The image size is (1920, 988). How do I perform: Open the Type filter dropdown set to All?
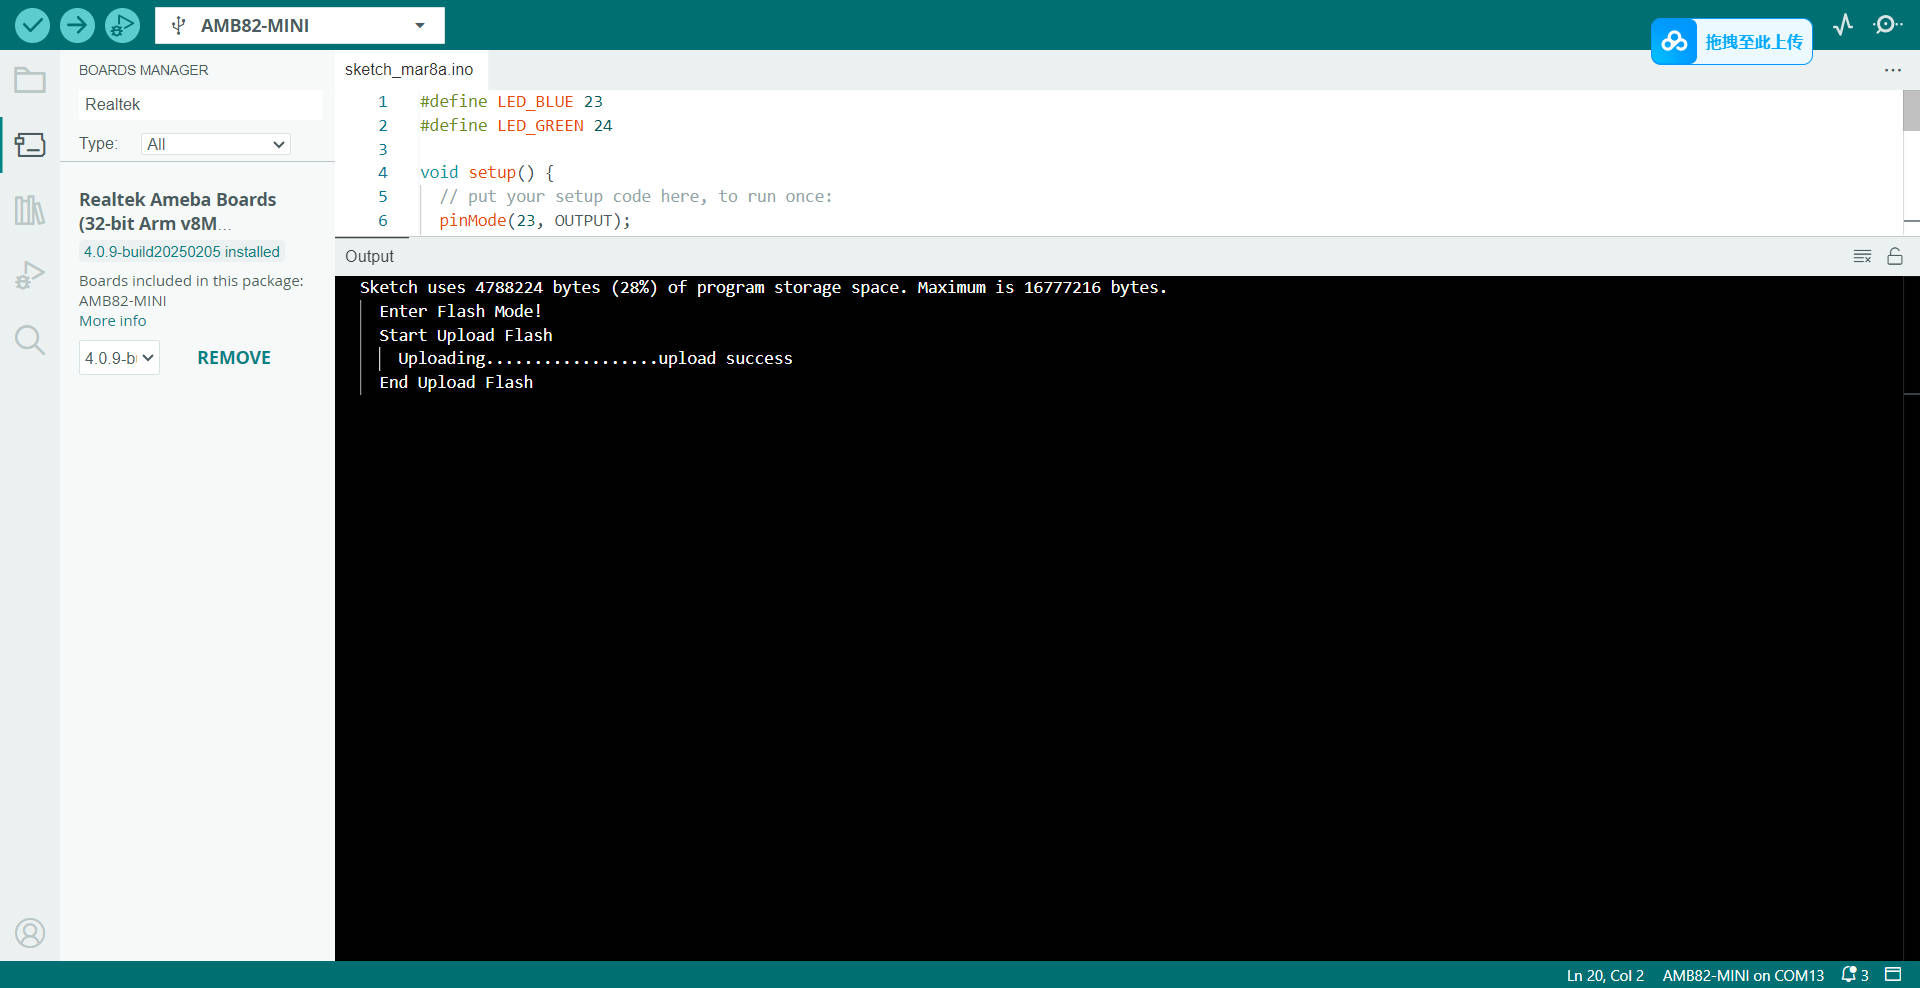[x=215, y=144]
